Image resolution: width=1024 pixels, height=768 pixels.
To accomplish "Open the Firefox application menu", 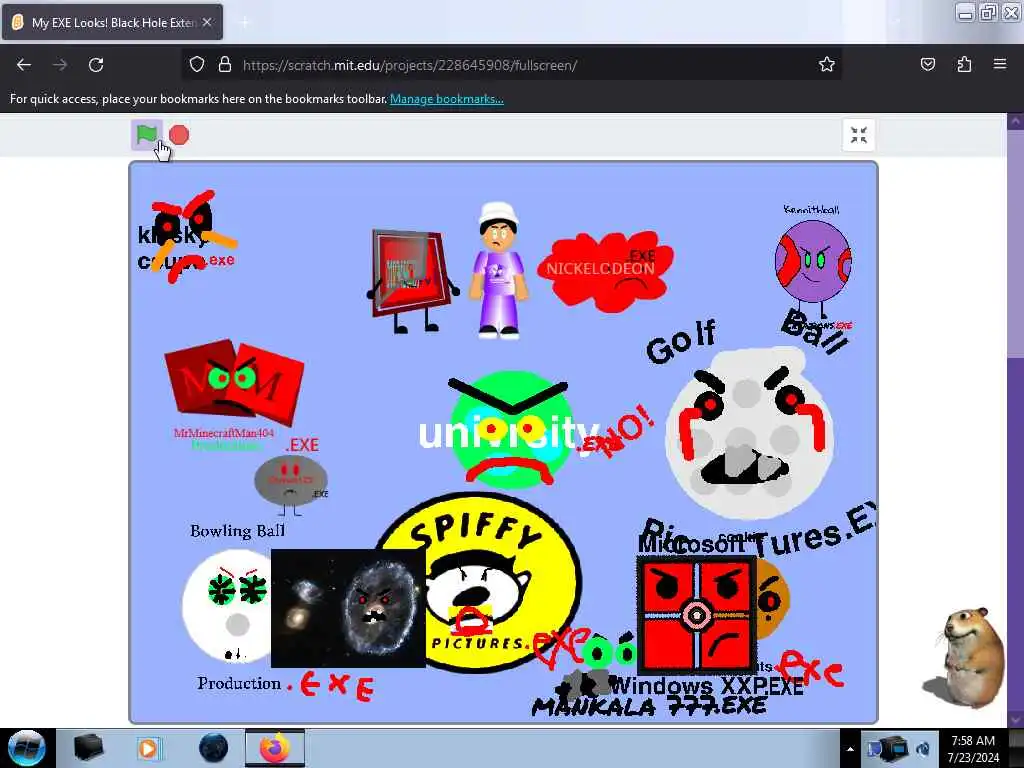I will [x=1000, y=65].
